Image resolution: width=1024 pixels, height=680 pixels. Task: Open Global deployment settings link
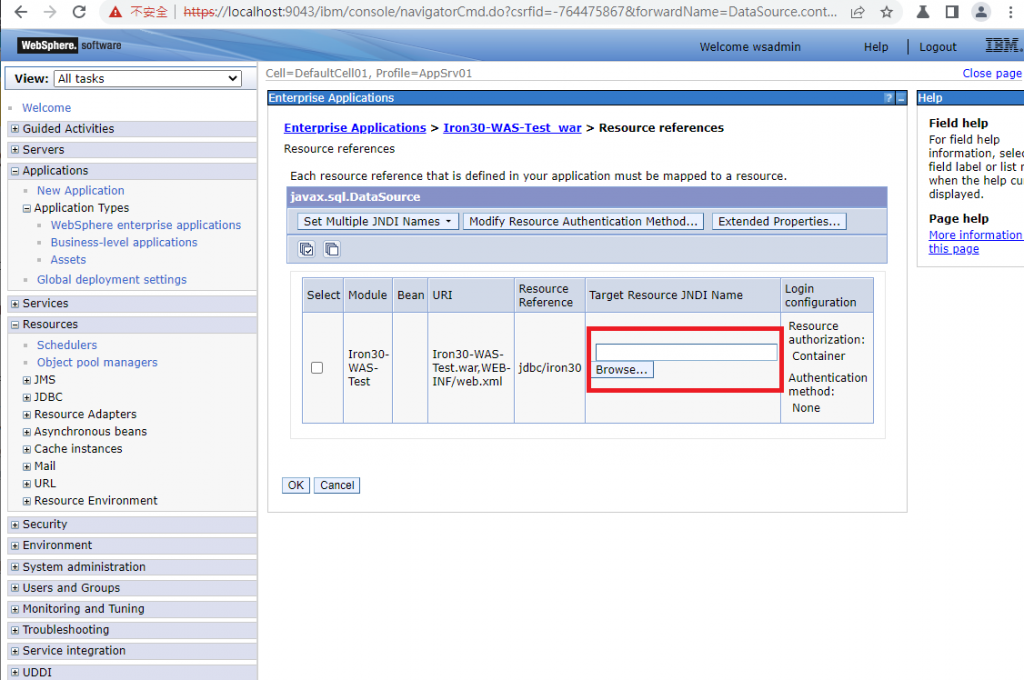(112, 280)
